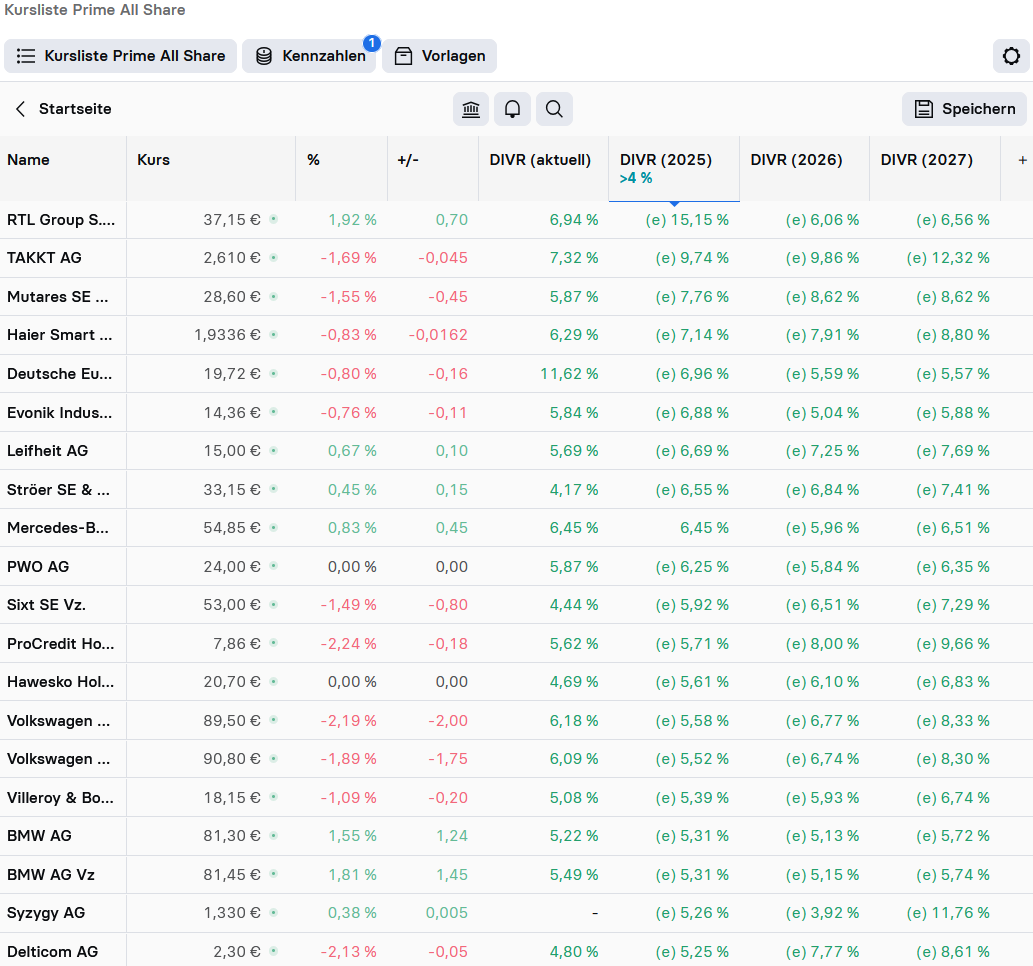Open Kursliste Prime All Share list dropdown
This screenshot has height=966, width=1033.
pyautogui.click(x=121, y=56)
